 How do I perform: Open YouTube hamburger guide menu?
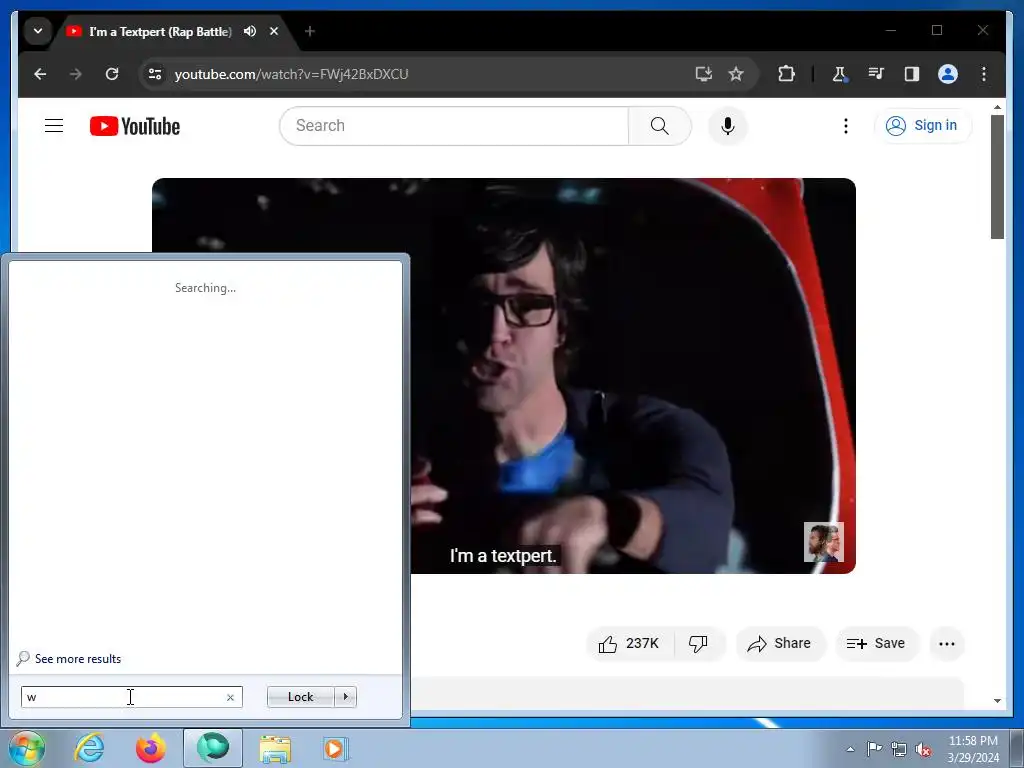coord(54,125)
